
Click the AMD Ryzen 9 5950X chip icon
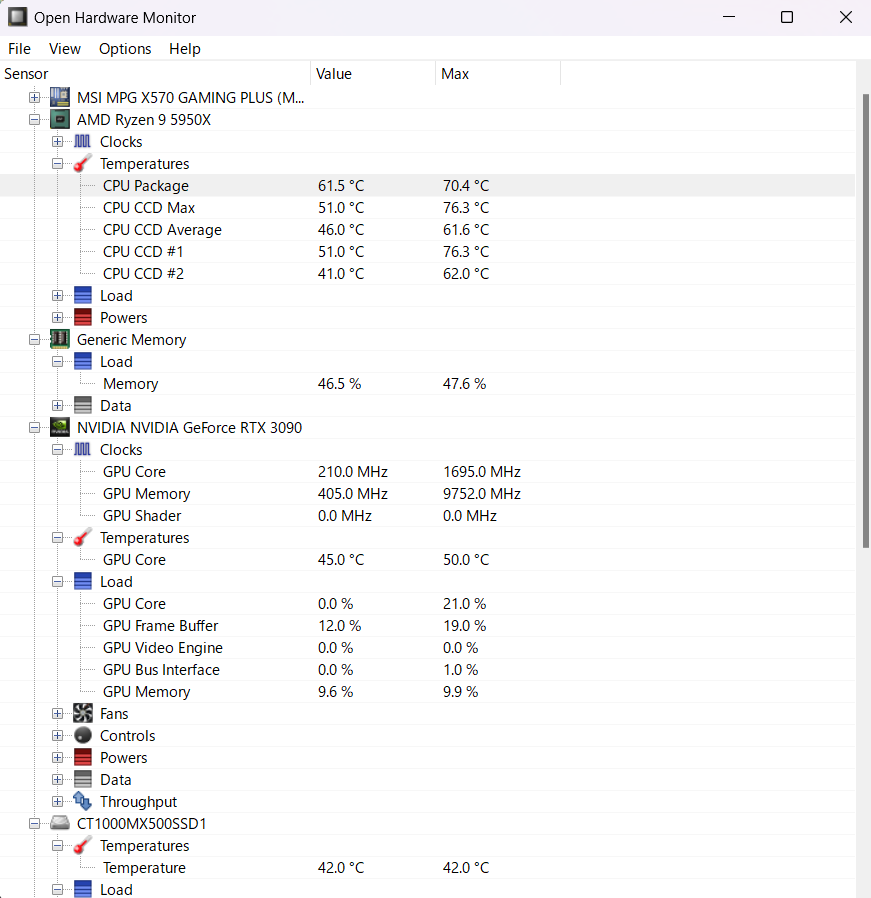pyautogui.click(x=60, y=120)
